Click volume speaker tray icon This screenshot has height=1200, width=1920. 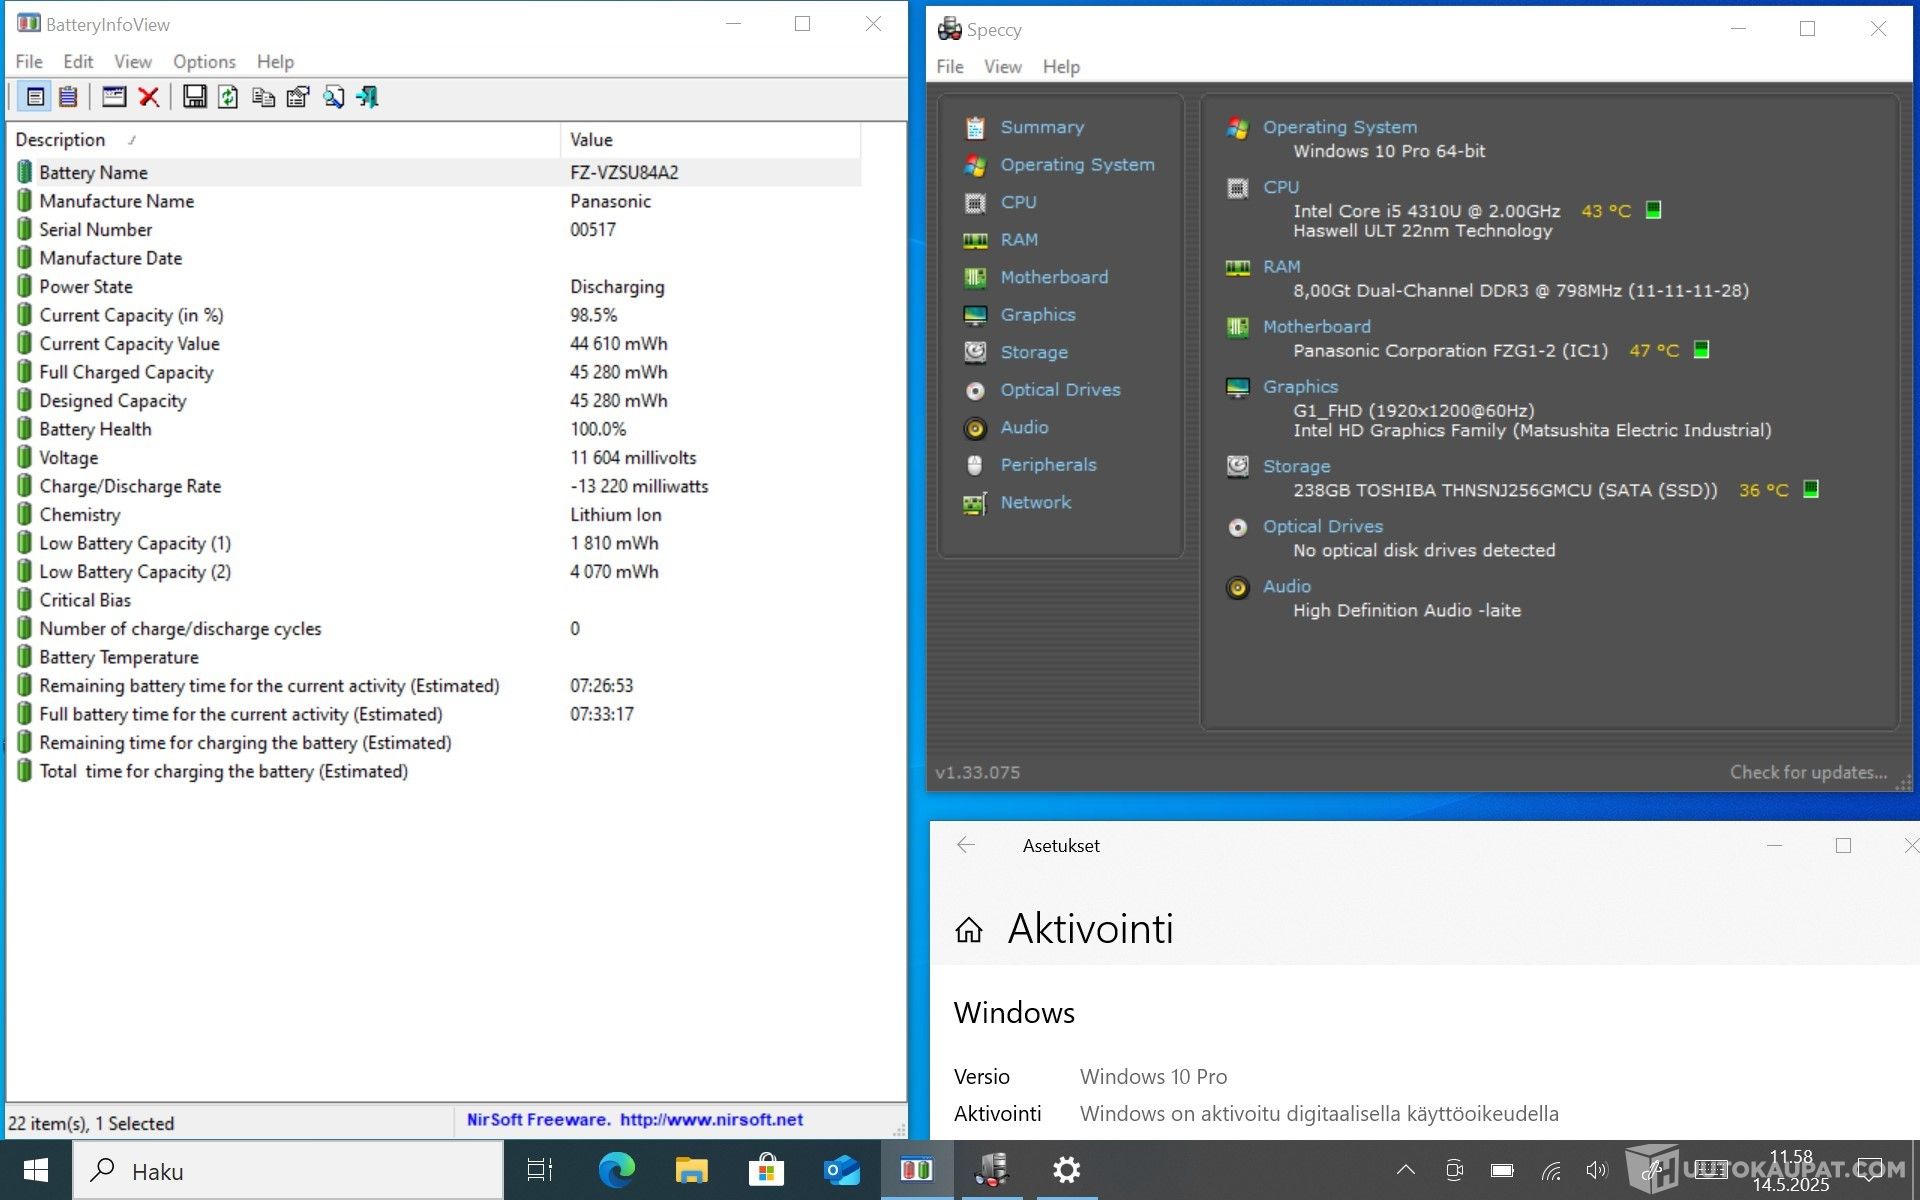pyautogui.click(x=1596, y=1170)
